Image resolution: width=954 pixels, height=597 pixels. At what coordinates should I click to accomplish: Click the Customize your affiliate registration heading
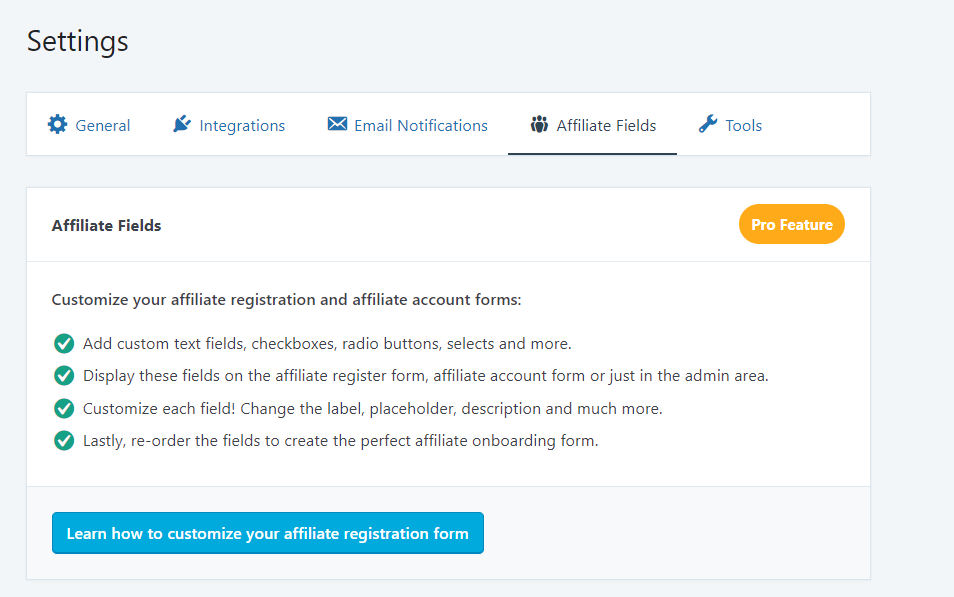click(x=287, y=300)
